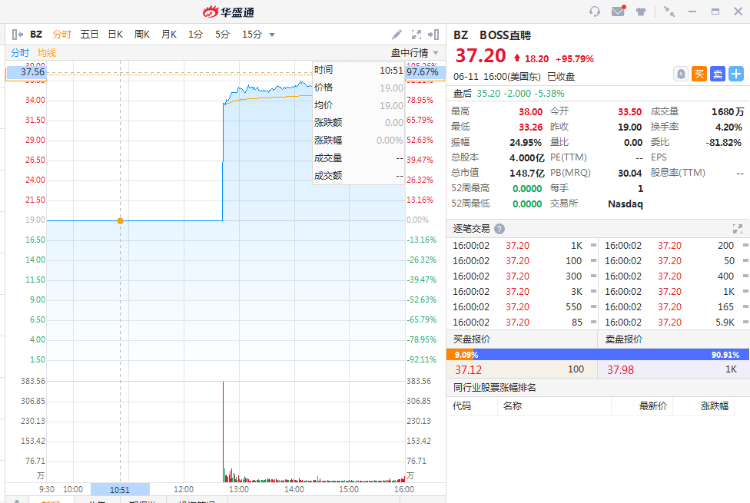
Task: Click tick trade row with volume 5.9K
Action: tap(675, 323)
